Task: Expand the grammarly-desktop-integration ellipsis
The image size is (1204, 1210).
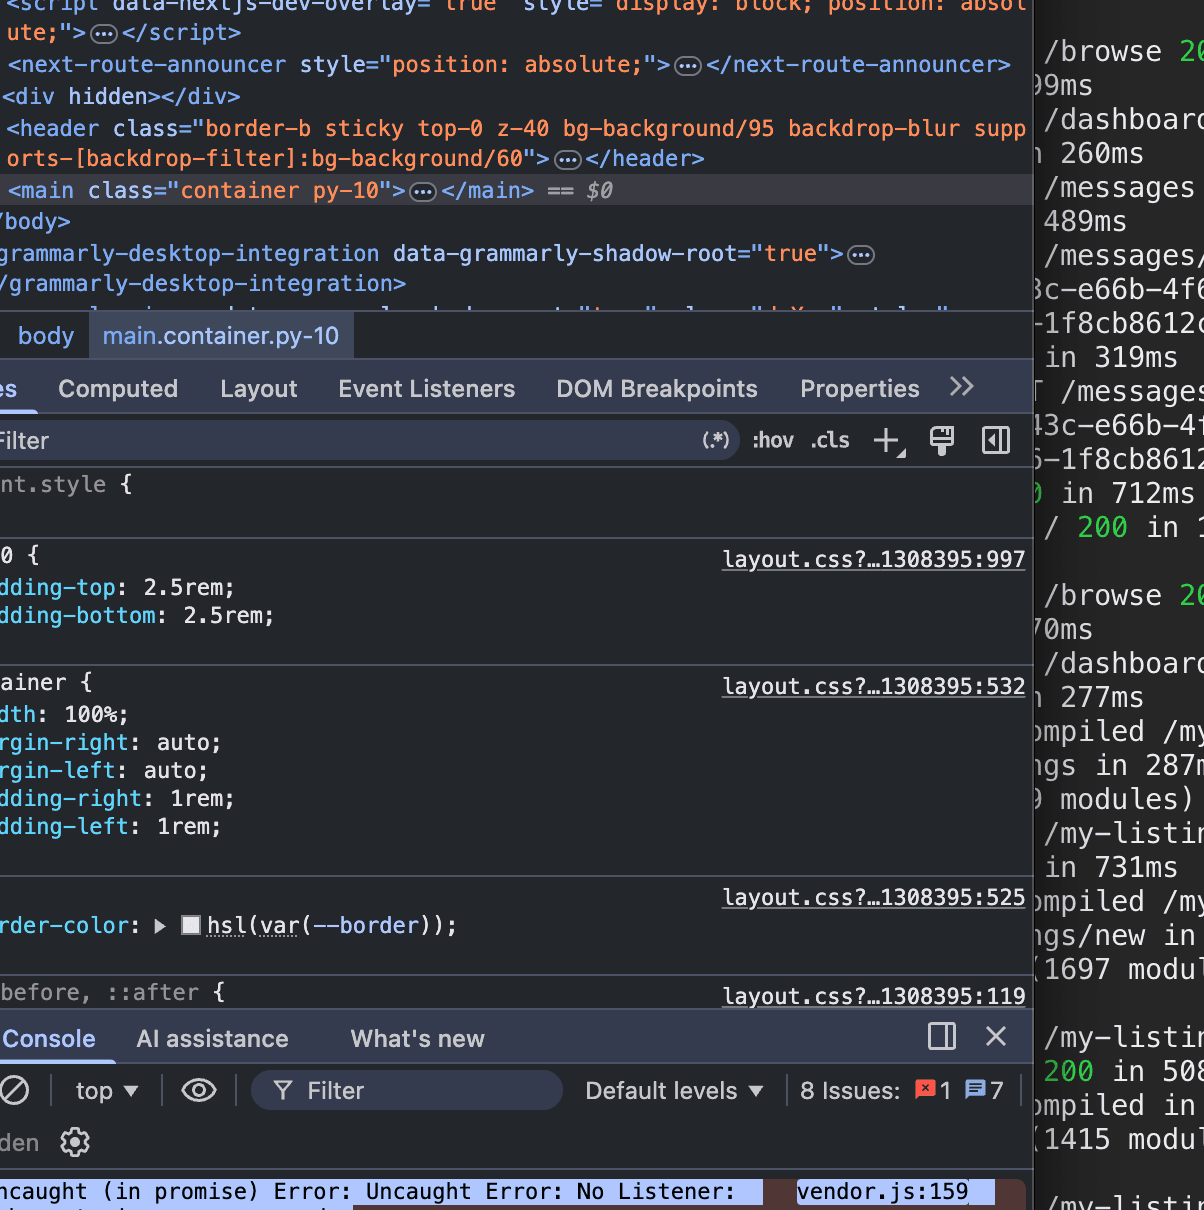Action: click(x=861, y=255)
